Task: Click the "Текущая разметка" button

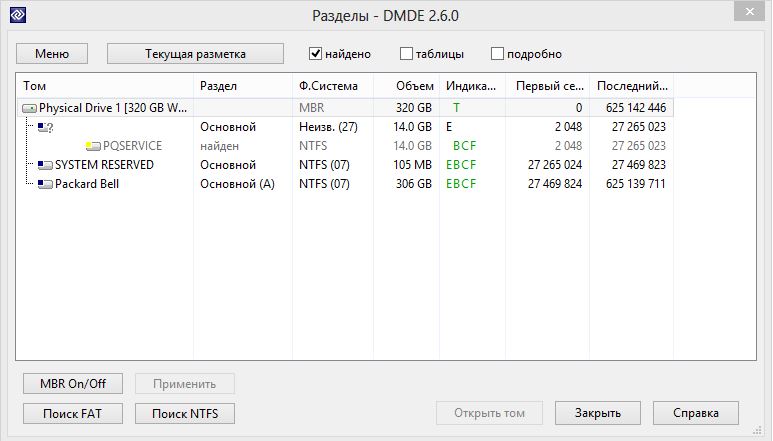Action: [195, 54]
